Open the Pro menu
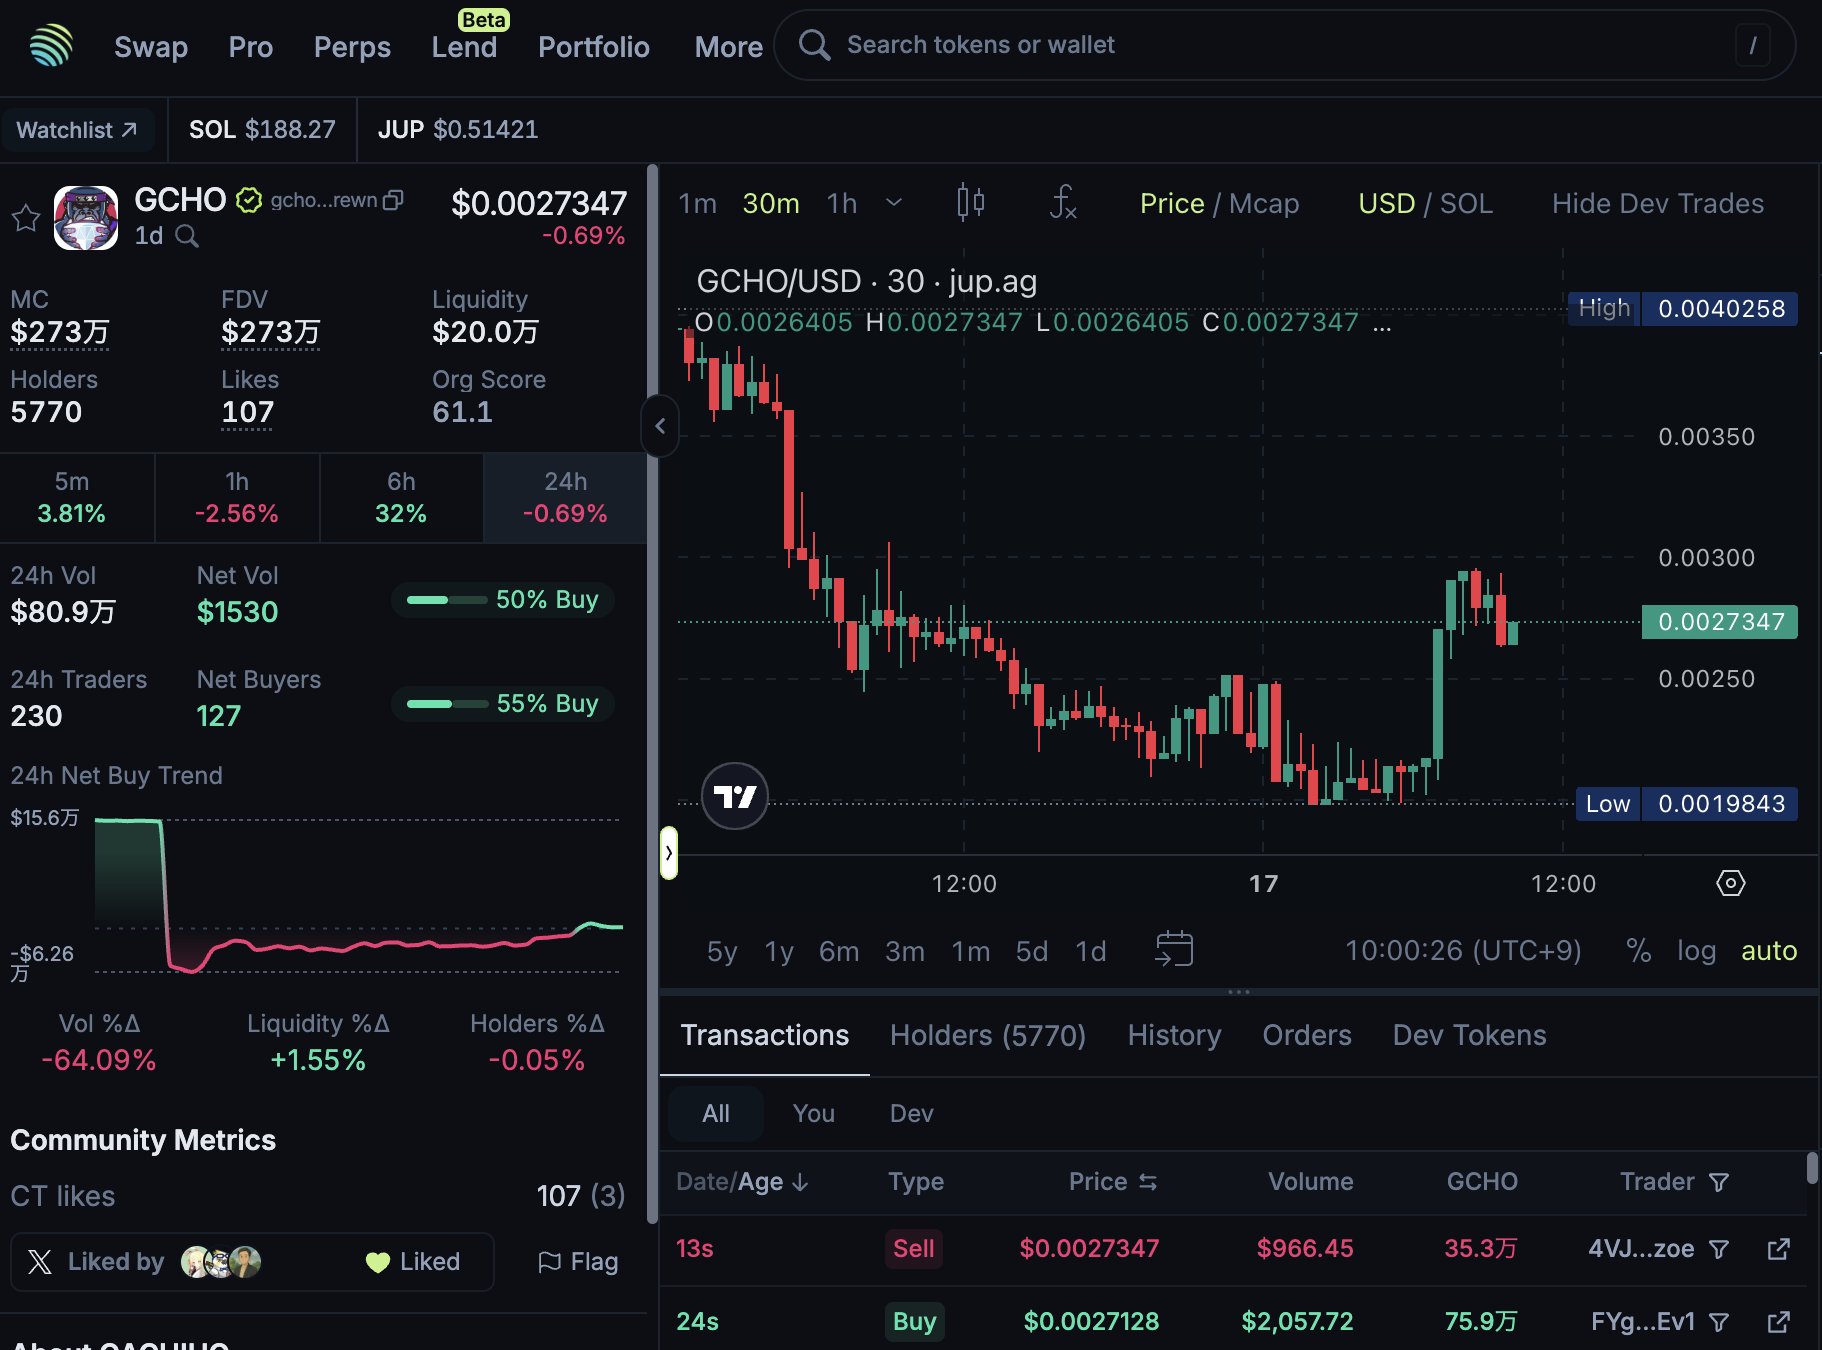The height and width of the screenshot is (1350, 1822). click(x=250, y=47)
